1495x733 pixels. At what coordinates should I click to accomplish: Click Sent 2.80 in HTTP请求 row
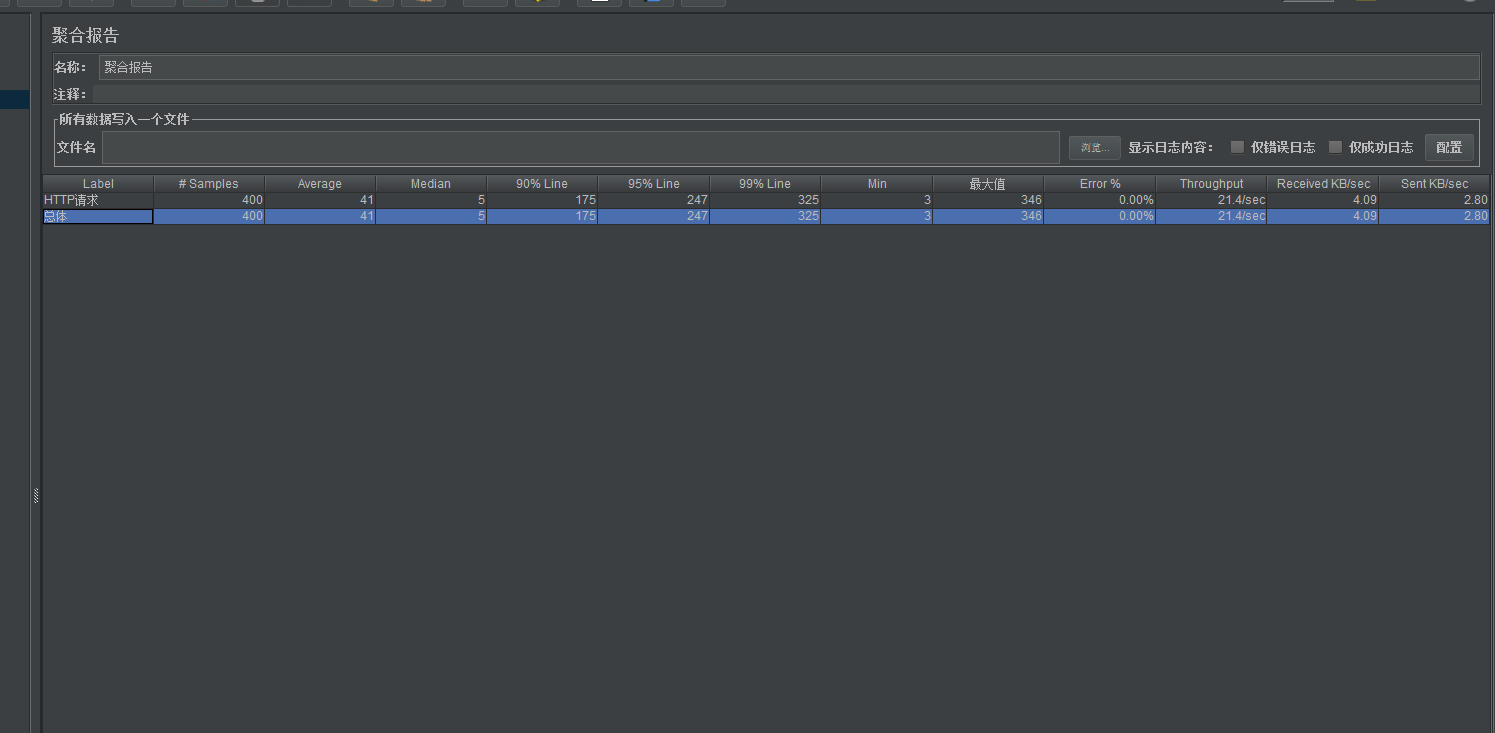1434,200
